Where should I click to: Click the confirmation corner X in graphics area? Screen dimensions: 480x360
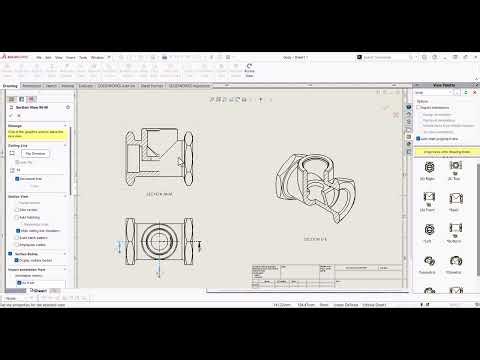click(x=396, y=115)
